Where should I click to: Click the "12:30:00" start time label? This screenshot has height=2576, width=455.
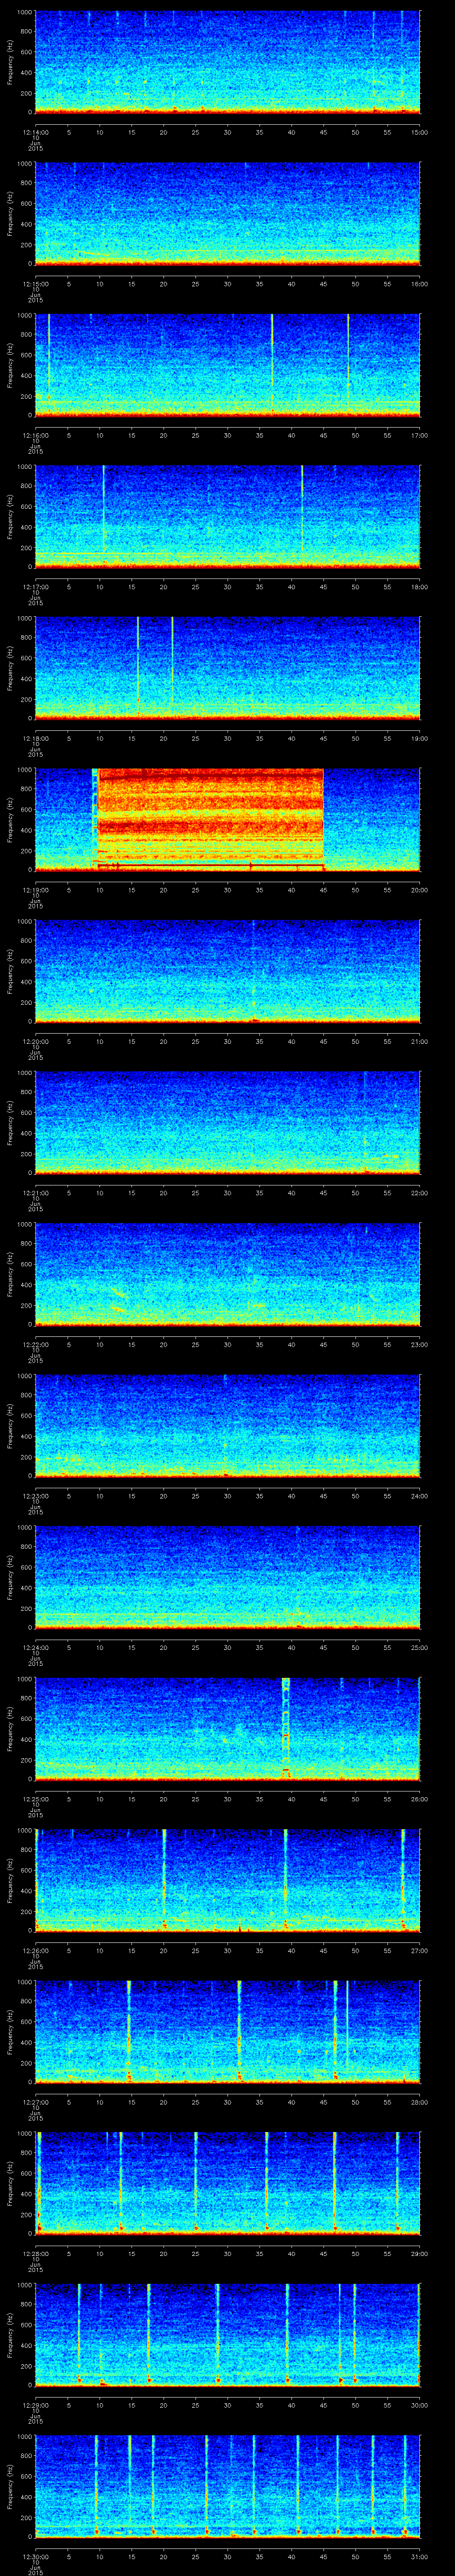point(35,2556)
